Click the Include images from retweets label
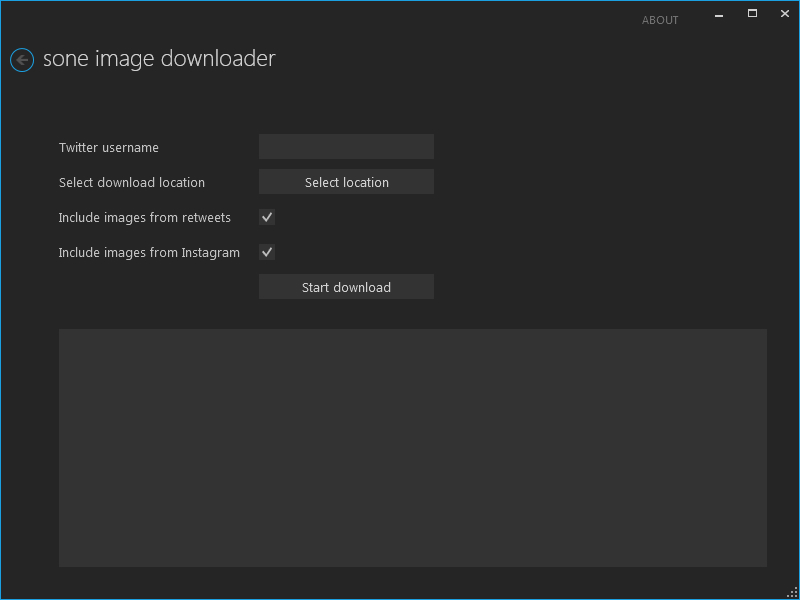800x600 pixels. [144, 217]
